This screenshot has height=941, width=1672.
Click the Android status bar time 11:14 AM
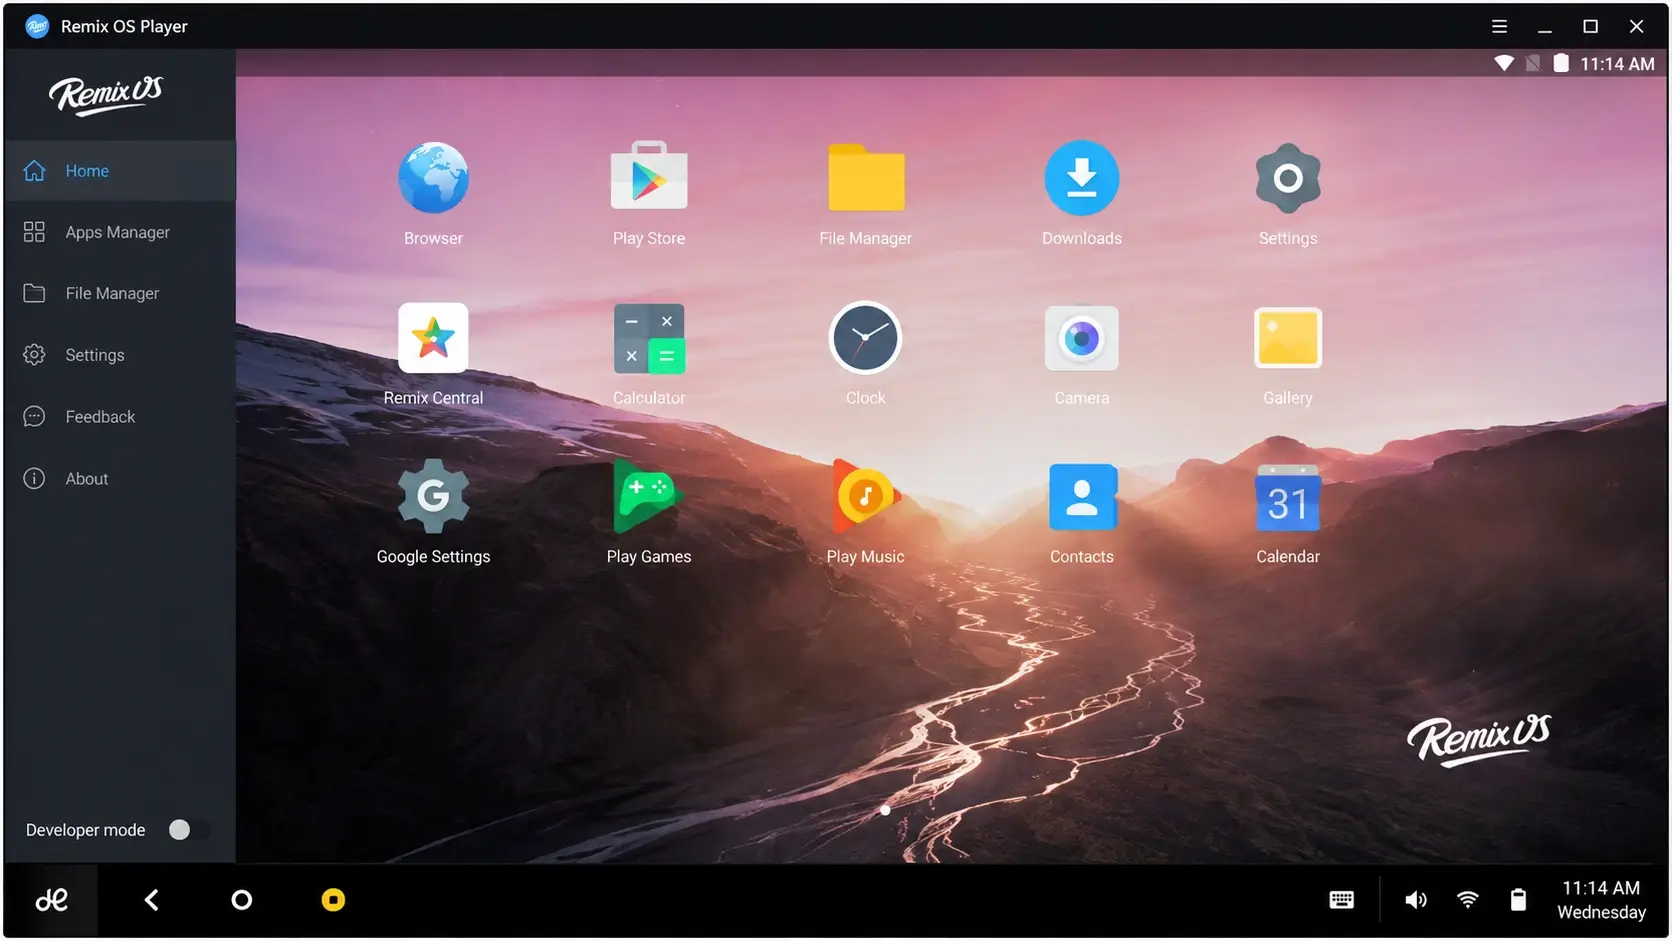pos(1617,64)
